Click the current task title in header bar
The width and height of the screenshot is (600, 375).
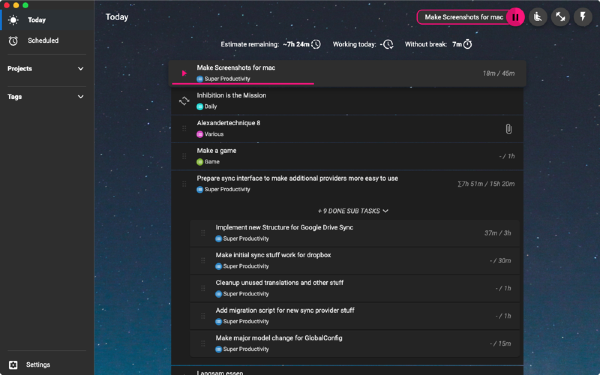463,17
